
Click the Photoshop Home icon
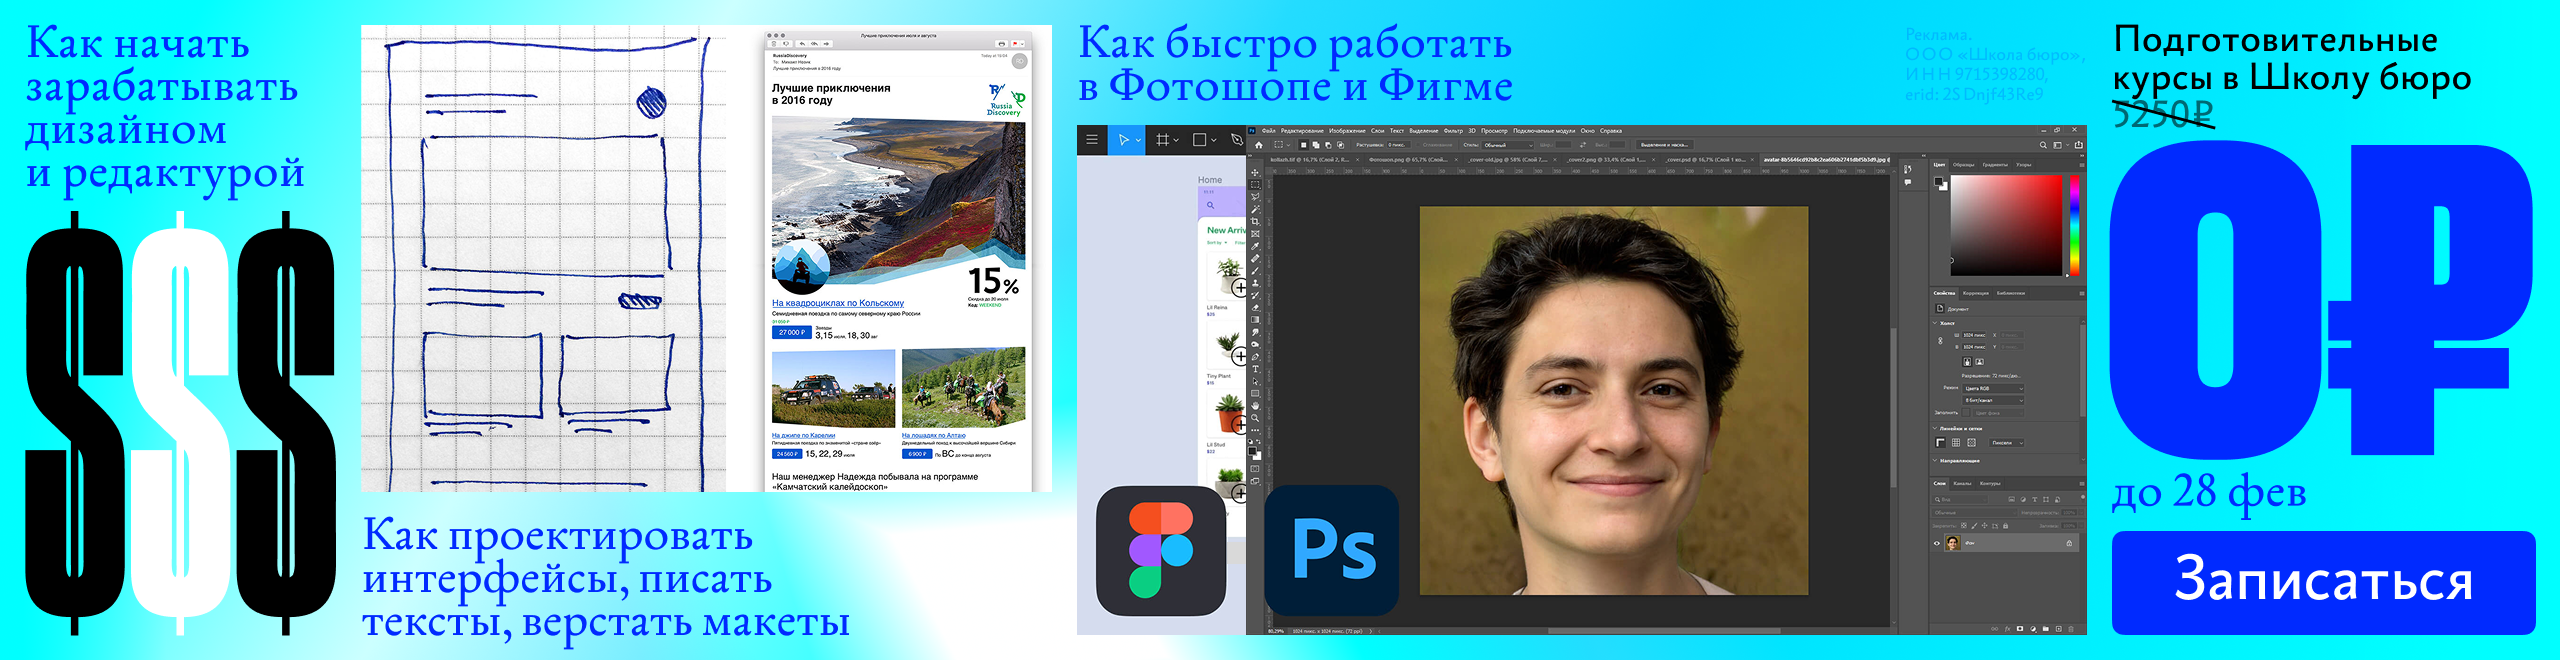click(x=1259, y=145)
